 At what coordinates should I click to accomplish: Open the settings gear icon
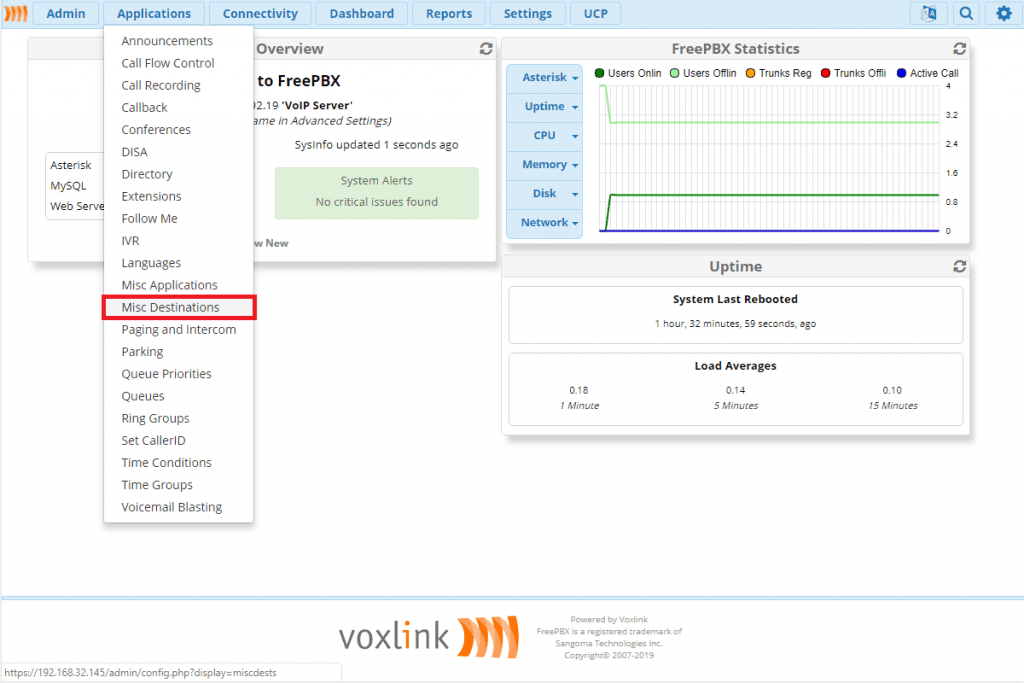[x=1004, y=13]
